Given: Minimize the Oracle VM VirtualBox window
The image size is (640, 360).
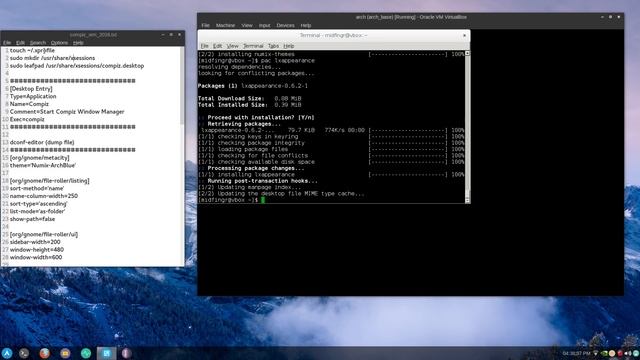Looking at the screenshot, I should point(602,17).
